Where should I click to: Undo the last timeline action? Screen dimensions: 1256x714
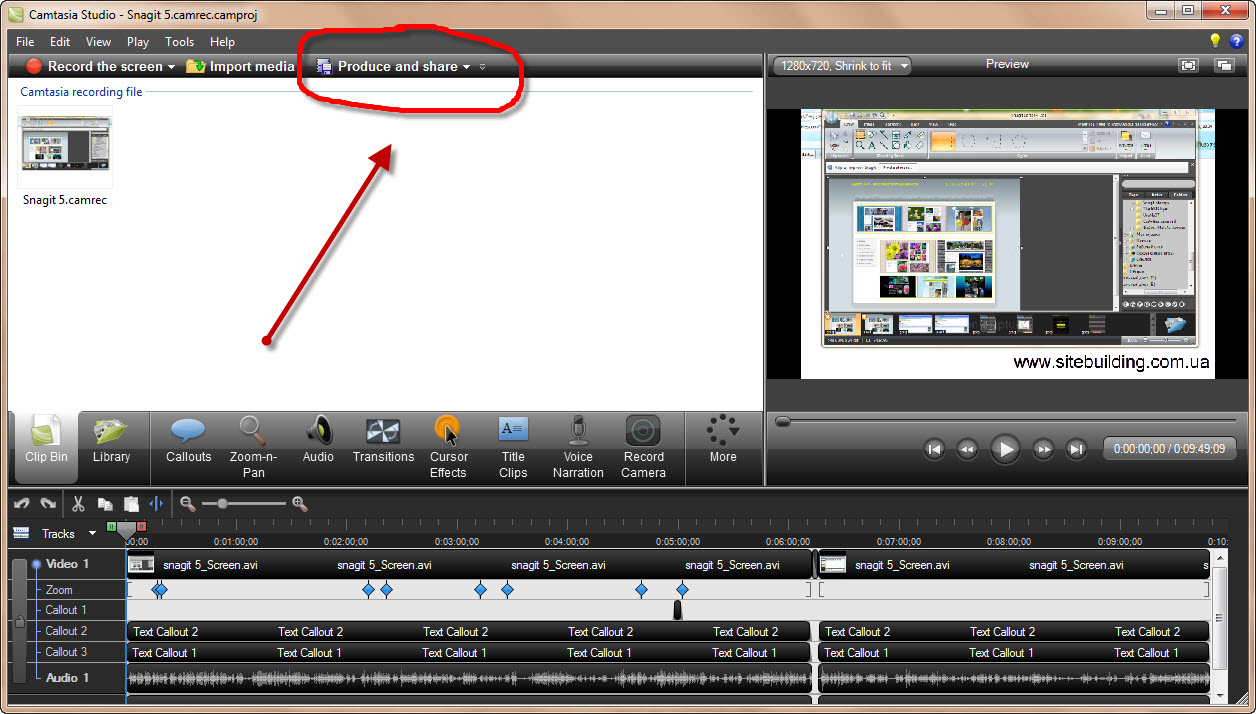pyautogui.click(x=22, y=504)
